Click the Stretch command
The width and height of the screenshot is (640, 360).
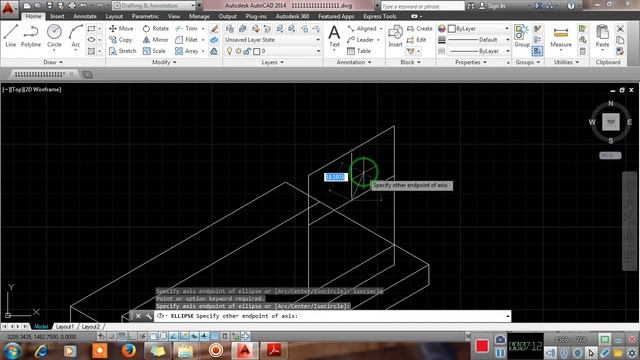[122, 51]
